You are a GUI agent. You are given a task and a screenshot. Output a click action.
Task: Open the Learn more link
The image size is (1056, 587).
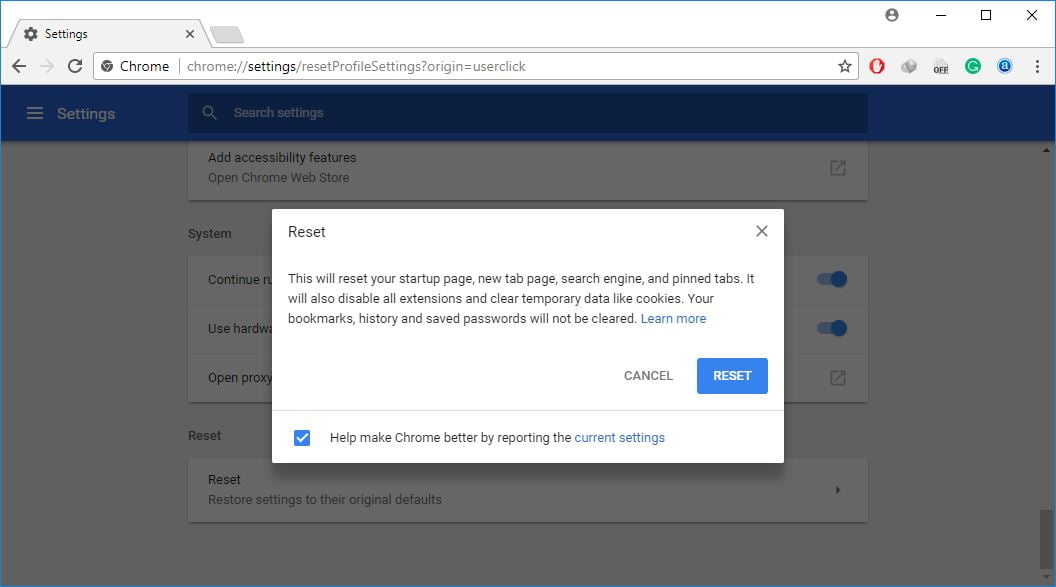click(x=673, y=318)
